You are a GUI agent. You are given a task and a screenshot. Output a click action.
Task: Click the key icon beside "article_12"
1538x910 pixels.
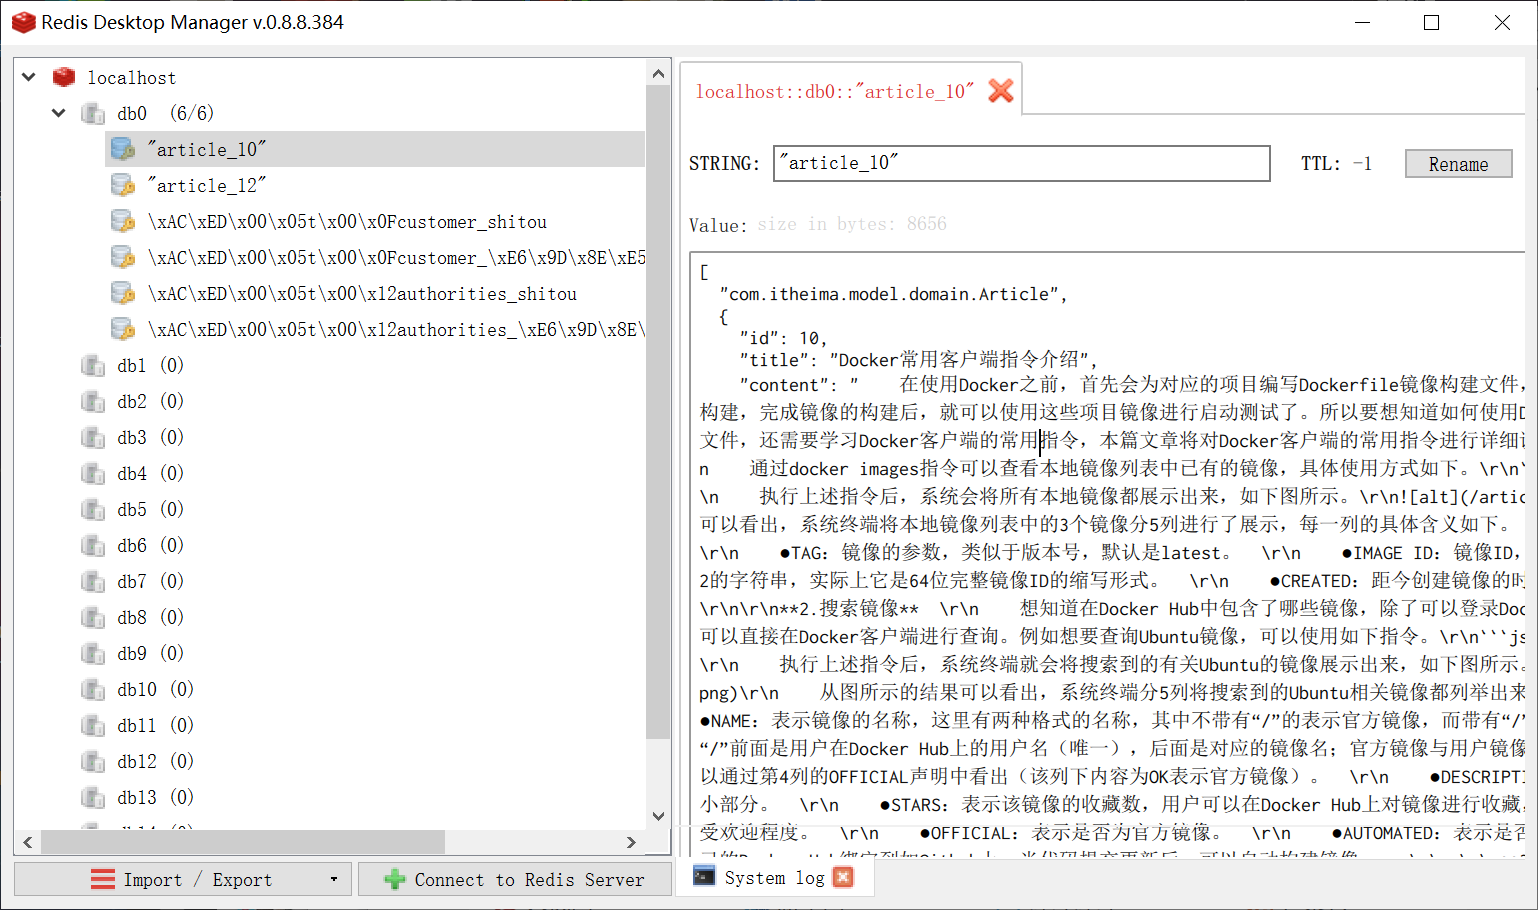(x=123, y=185)
